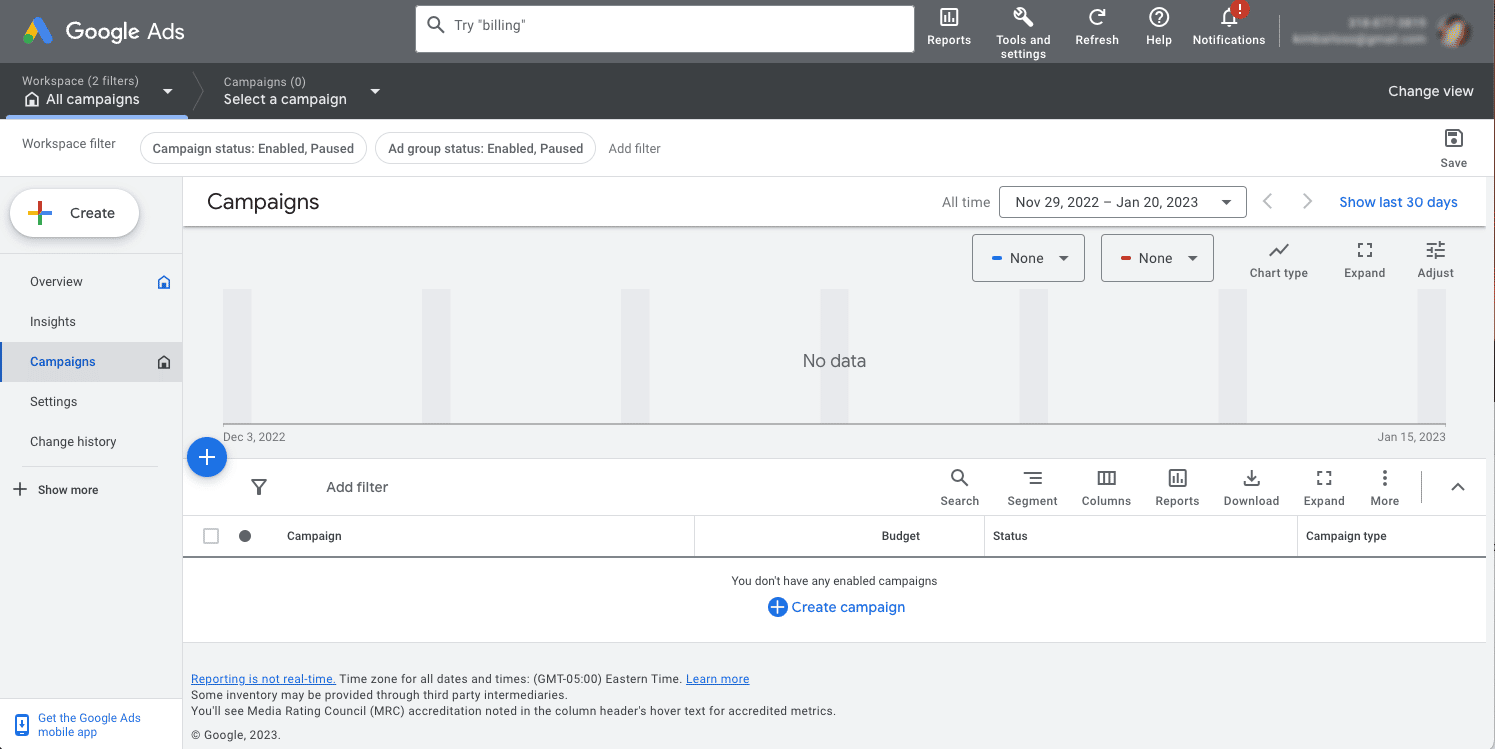Modify table Columns
The width and height of the screenshot is (1495, 749).
pyautogui.click(x=1106, y=487)
